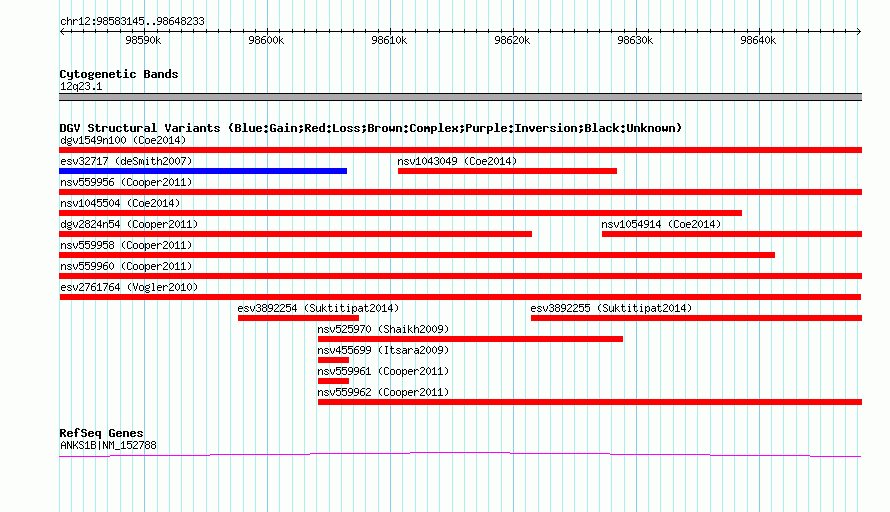The height and width of the screenshot is (512, 890).
Task: Click the red bar under nsv525970
Action: click(x=470, y=339)
